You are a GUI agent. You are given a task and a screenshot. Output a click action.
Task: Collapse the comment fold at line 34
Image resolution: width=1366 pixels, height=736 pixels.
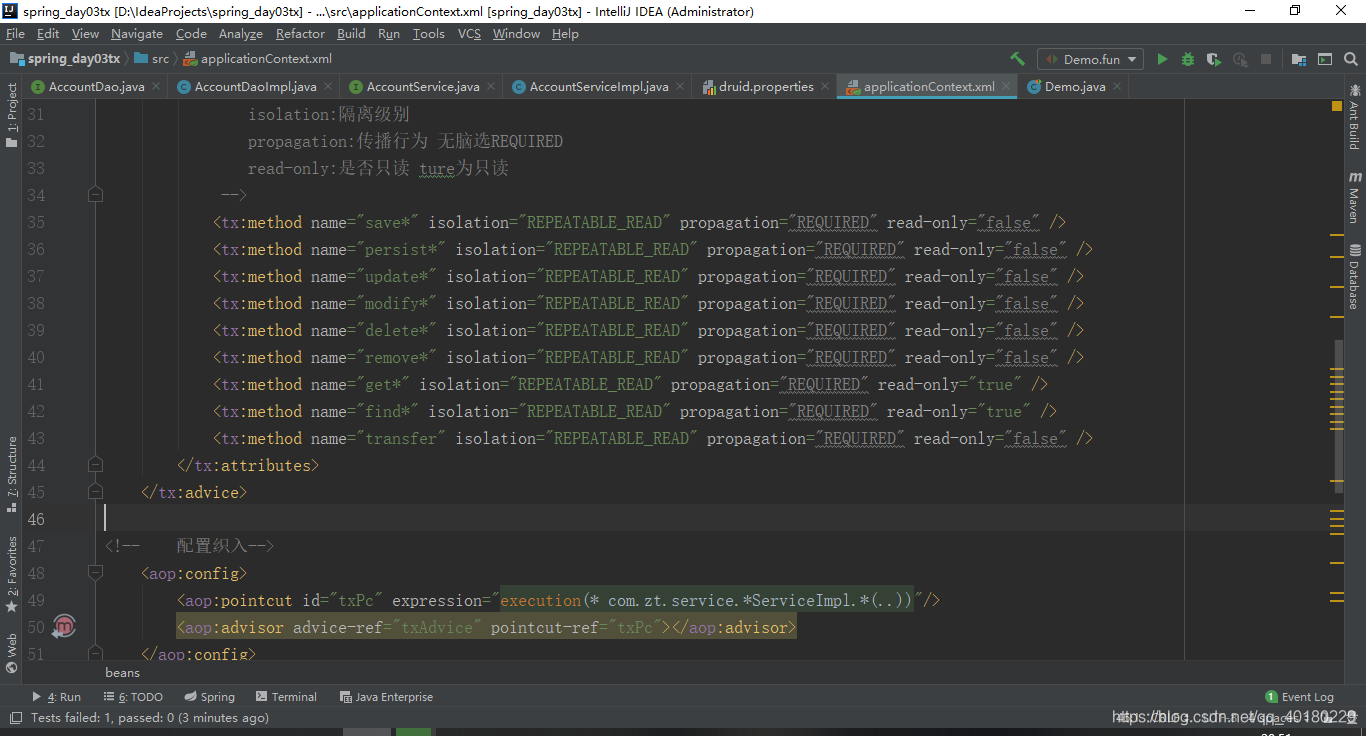[95, 195]
